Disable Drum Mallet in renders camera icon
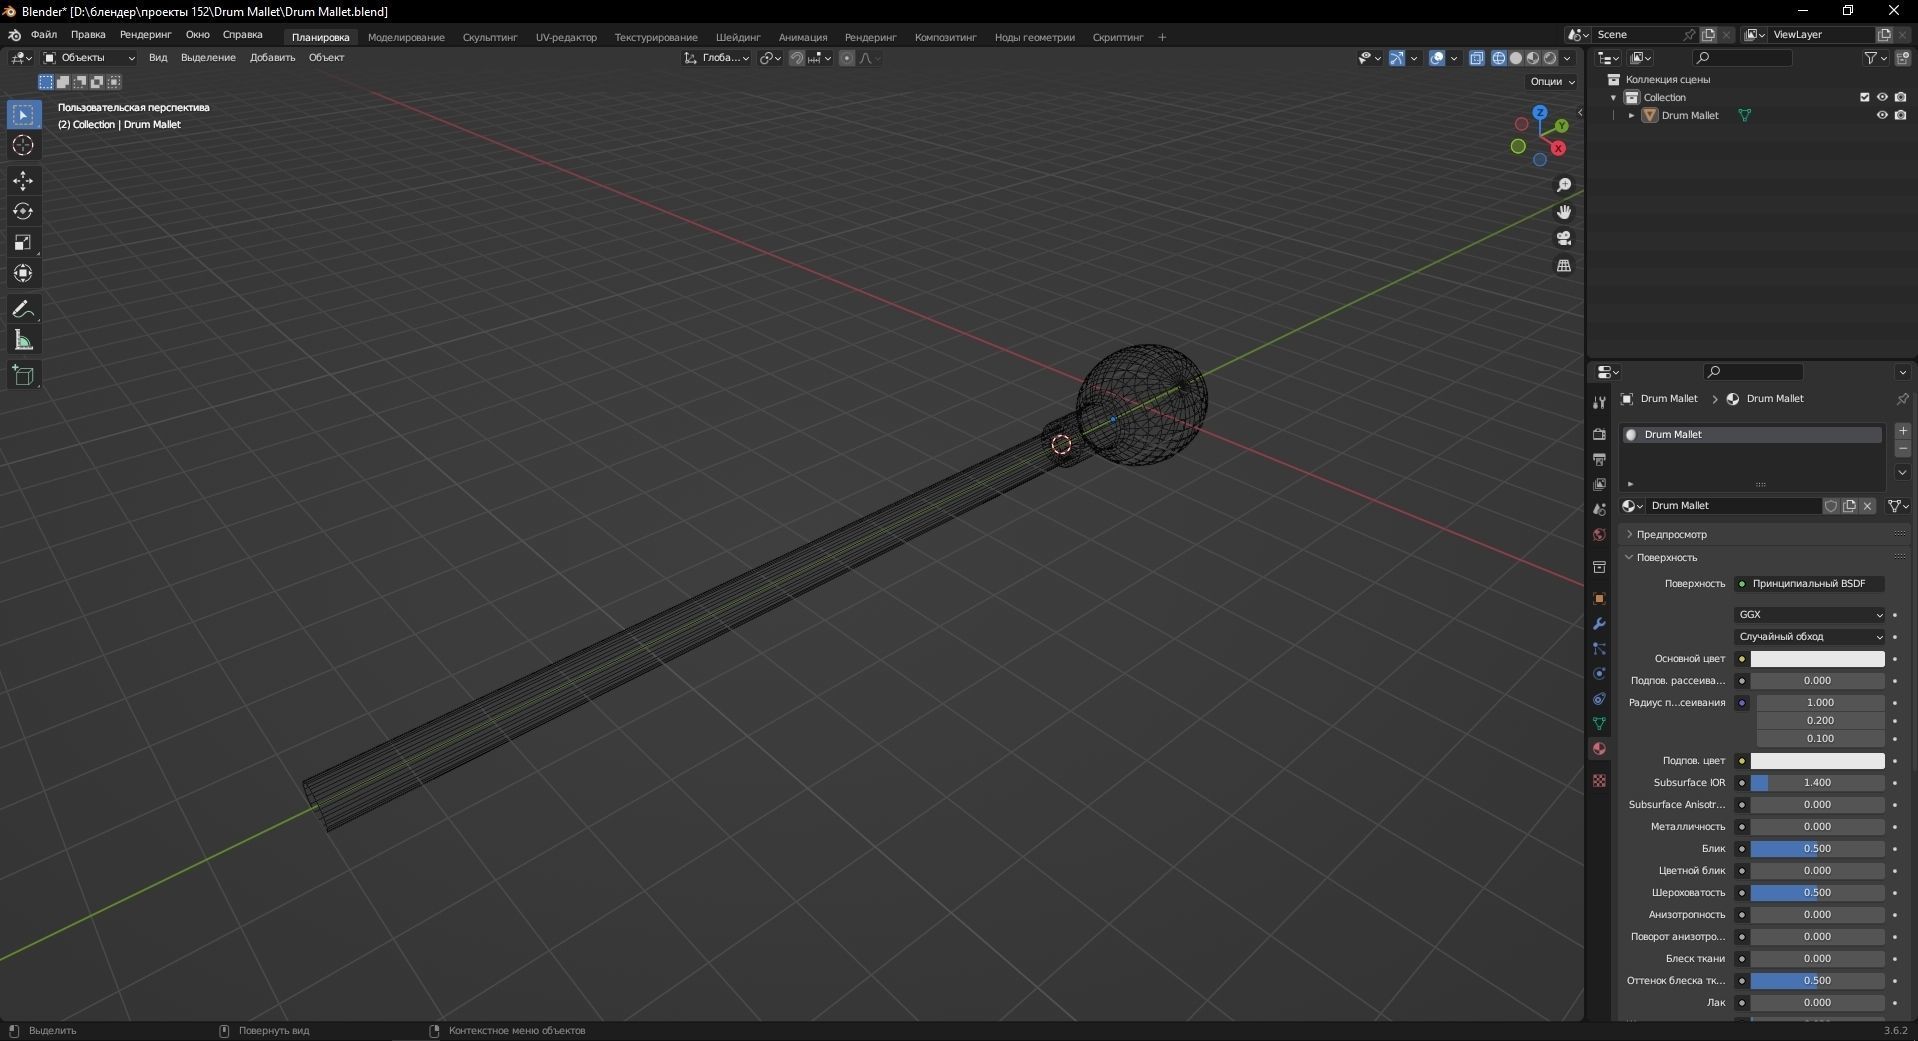This screenshot has height=1041, width=1918. click(1901, 115)
